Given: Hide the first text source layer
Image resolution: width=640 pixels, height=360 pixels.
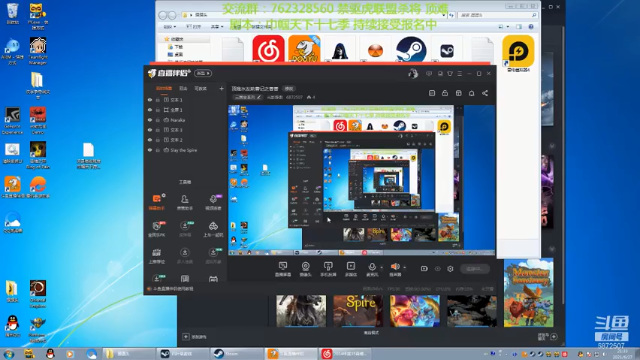Looking at the screenshot, I should [150, 100].
